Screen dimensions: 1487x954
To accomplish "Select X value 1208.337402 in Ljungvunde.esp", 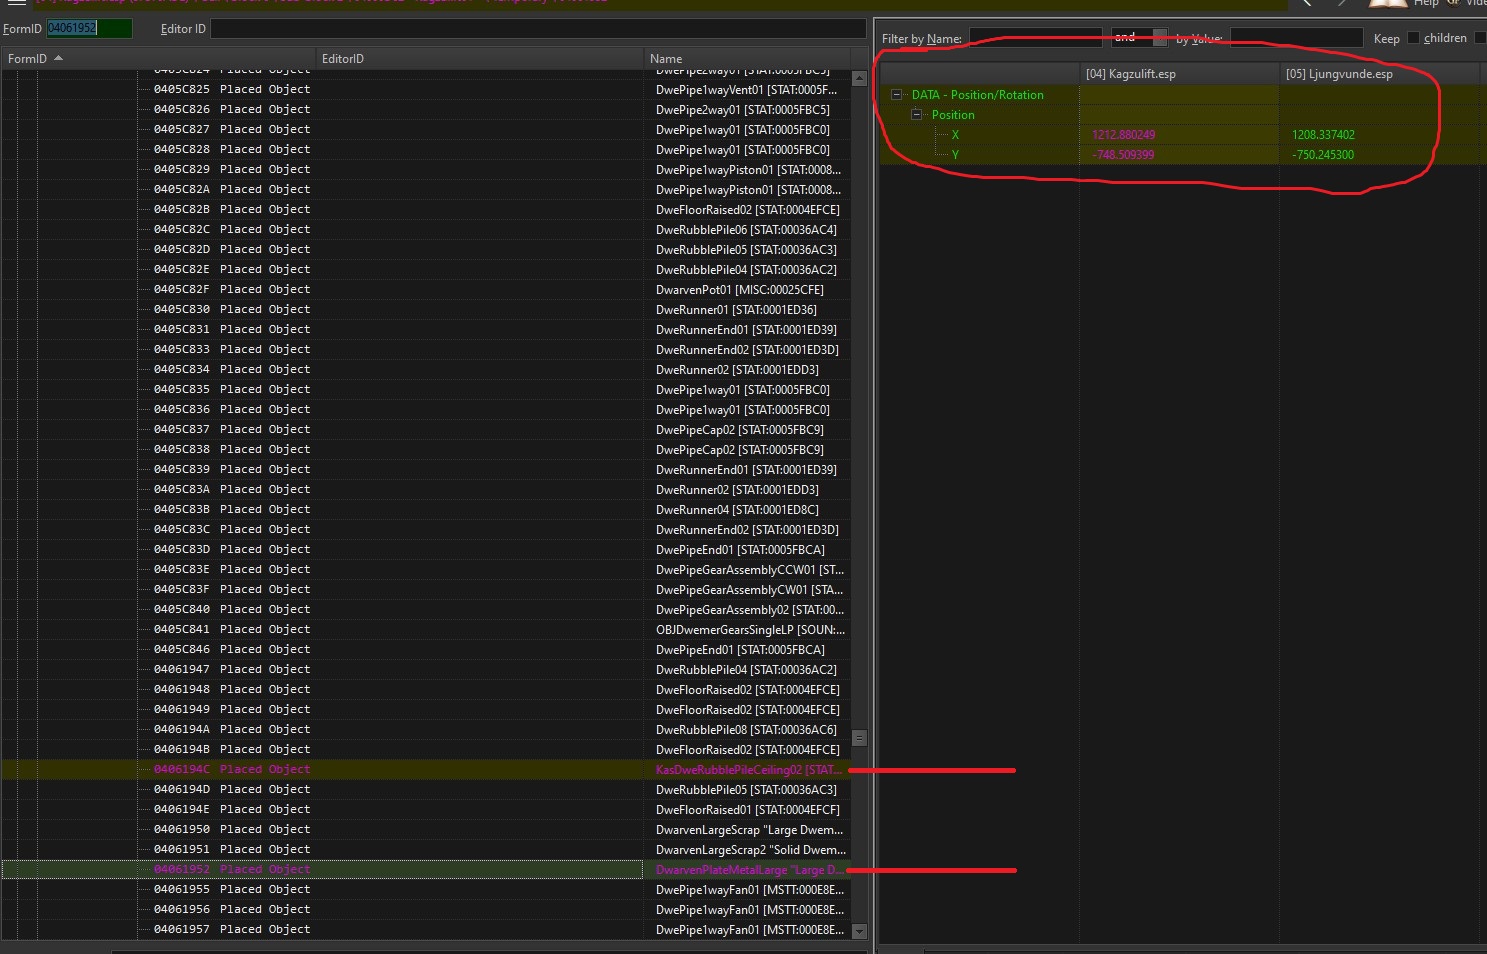I will click(1323, 135).
